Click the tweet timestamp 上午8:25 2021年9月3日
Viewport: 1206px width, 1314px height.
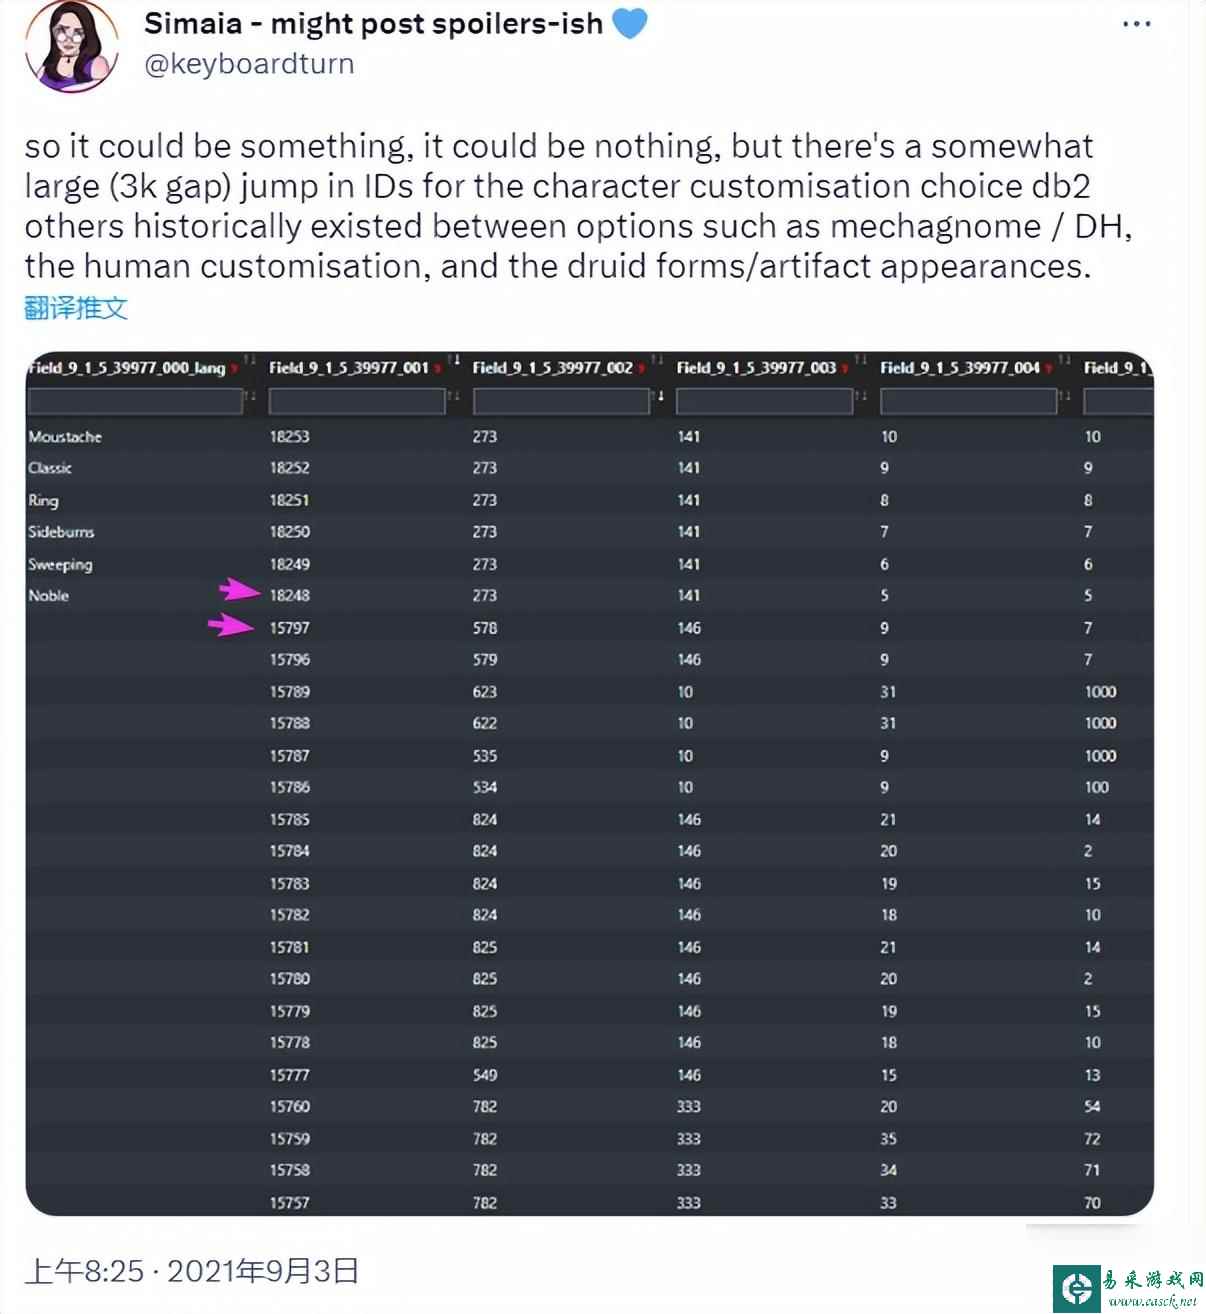[191, 1270]
